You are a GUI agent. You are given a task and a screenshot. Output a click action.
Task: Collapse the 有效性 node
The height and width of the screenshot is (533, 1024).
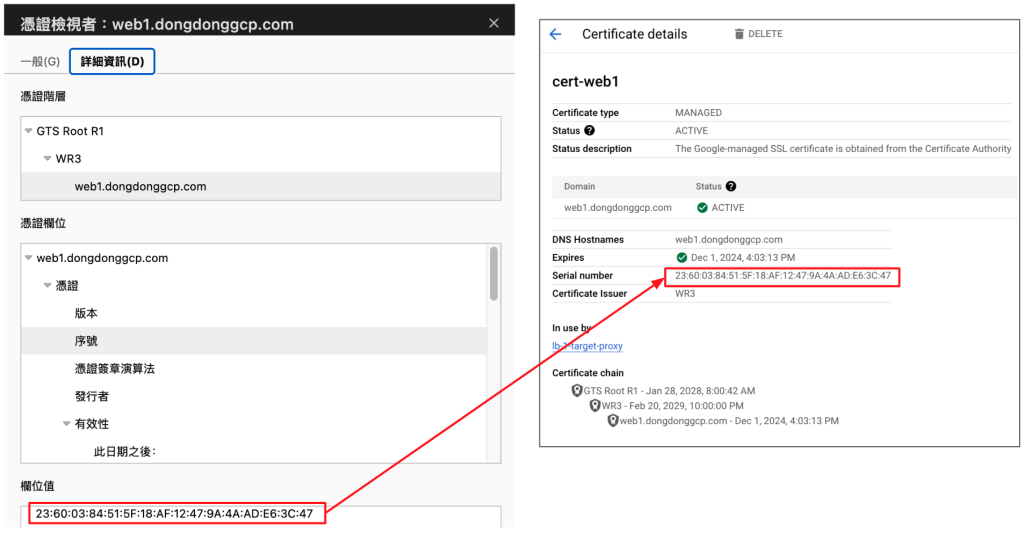point(67,424)
